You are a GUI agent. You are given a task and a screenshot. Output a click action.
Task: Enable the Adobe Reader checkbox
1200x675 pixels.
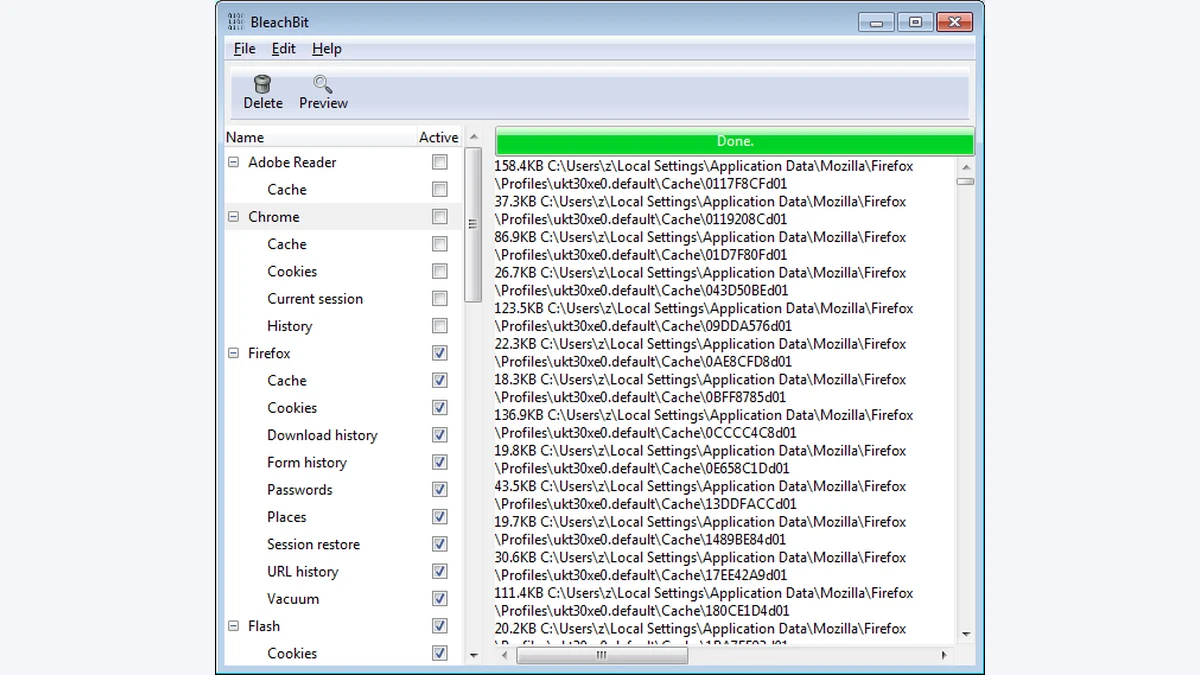click(x=440, y=162)
